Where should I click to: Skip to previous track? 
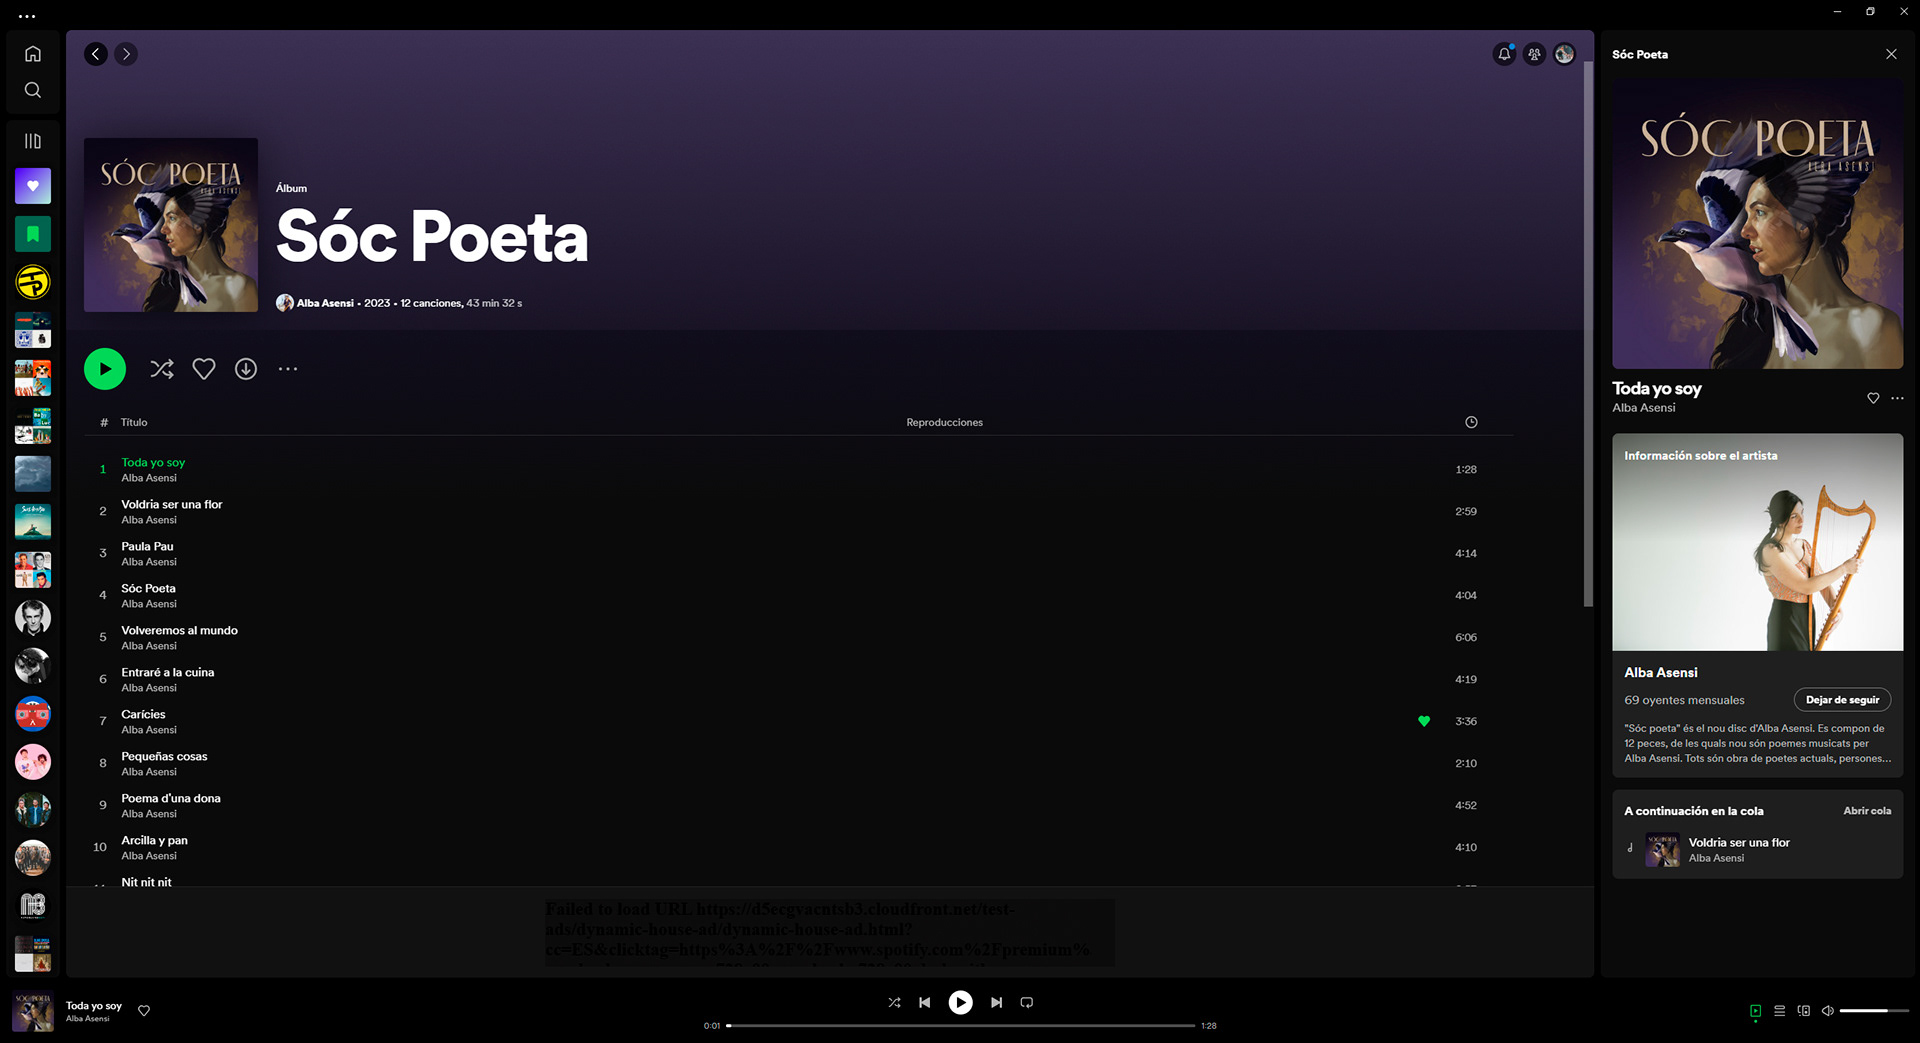[x=925, y=1002]
